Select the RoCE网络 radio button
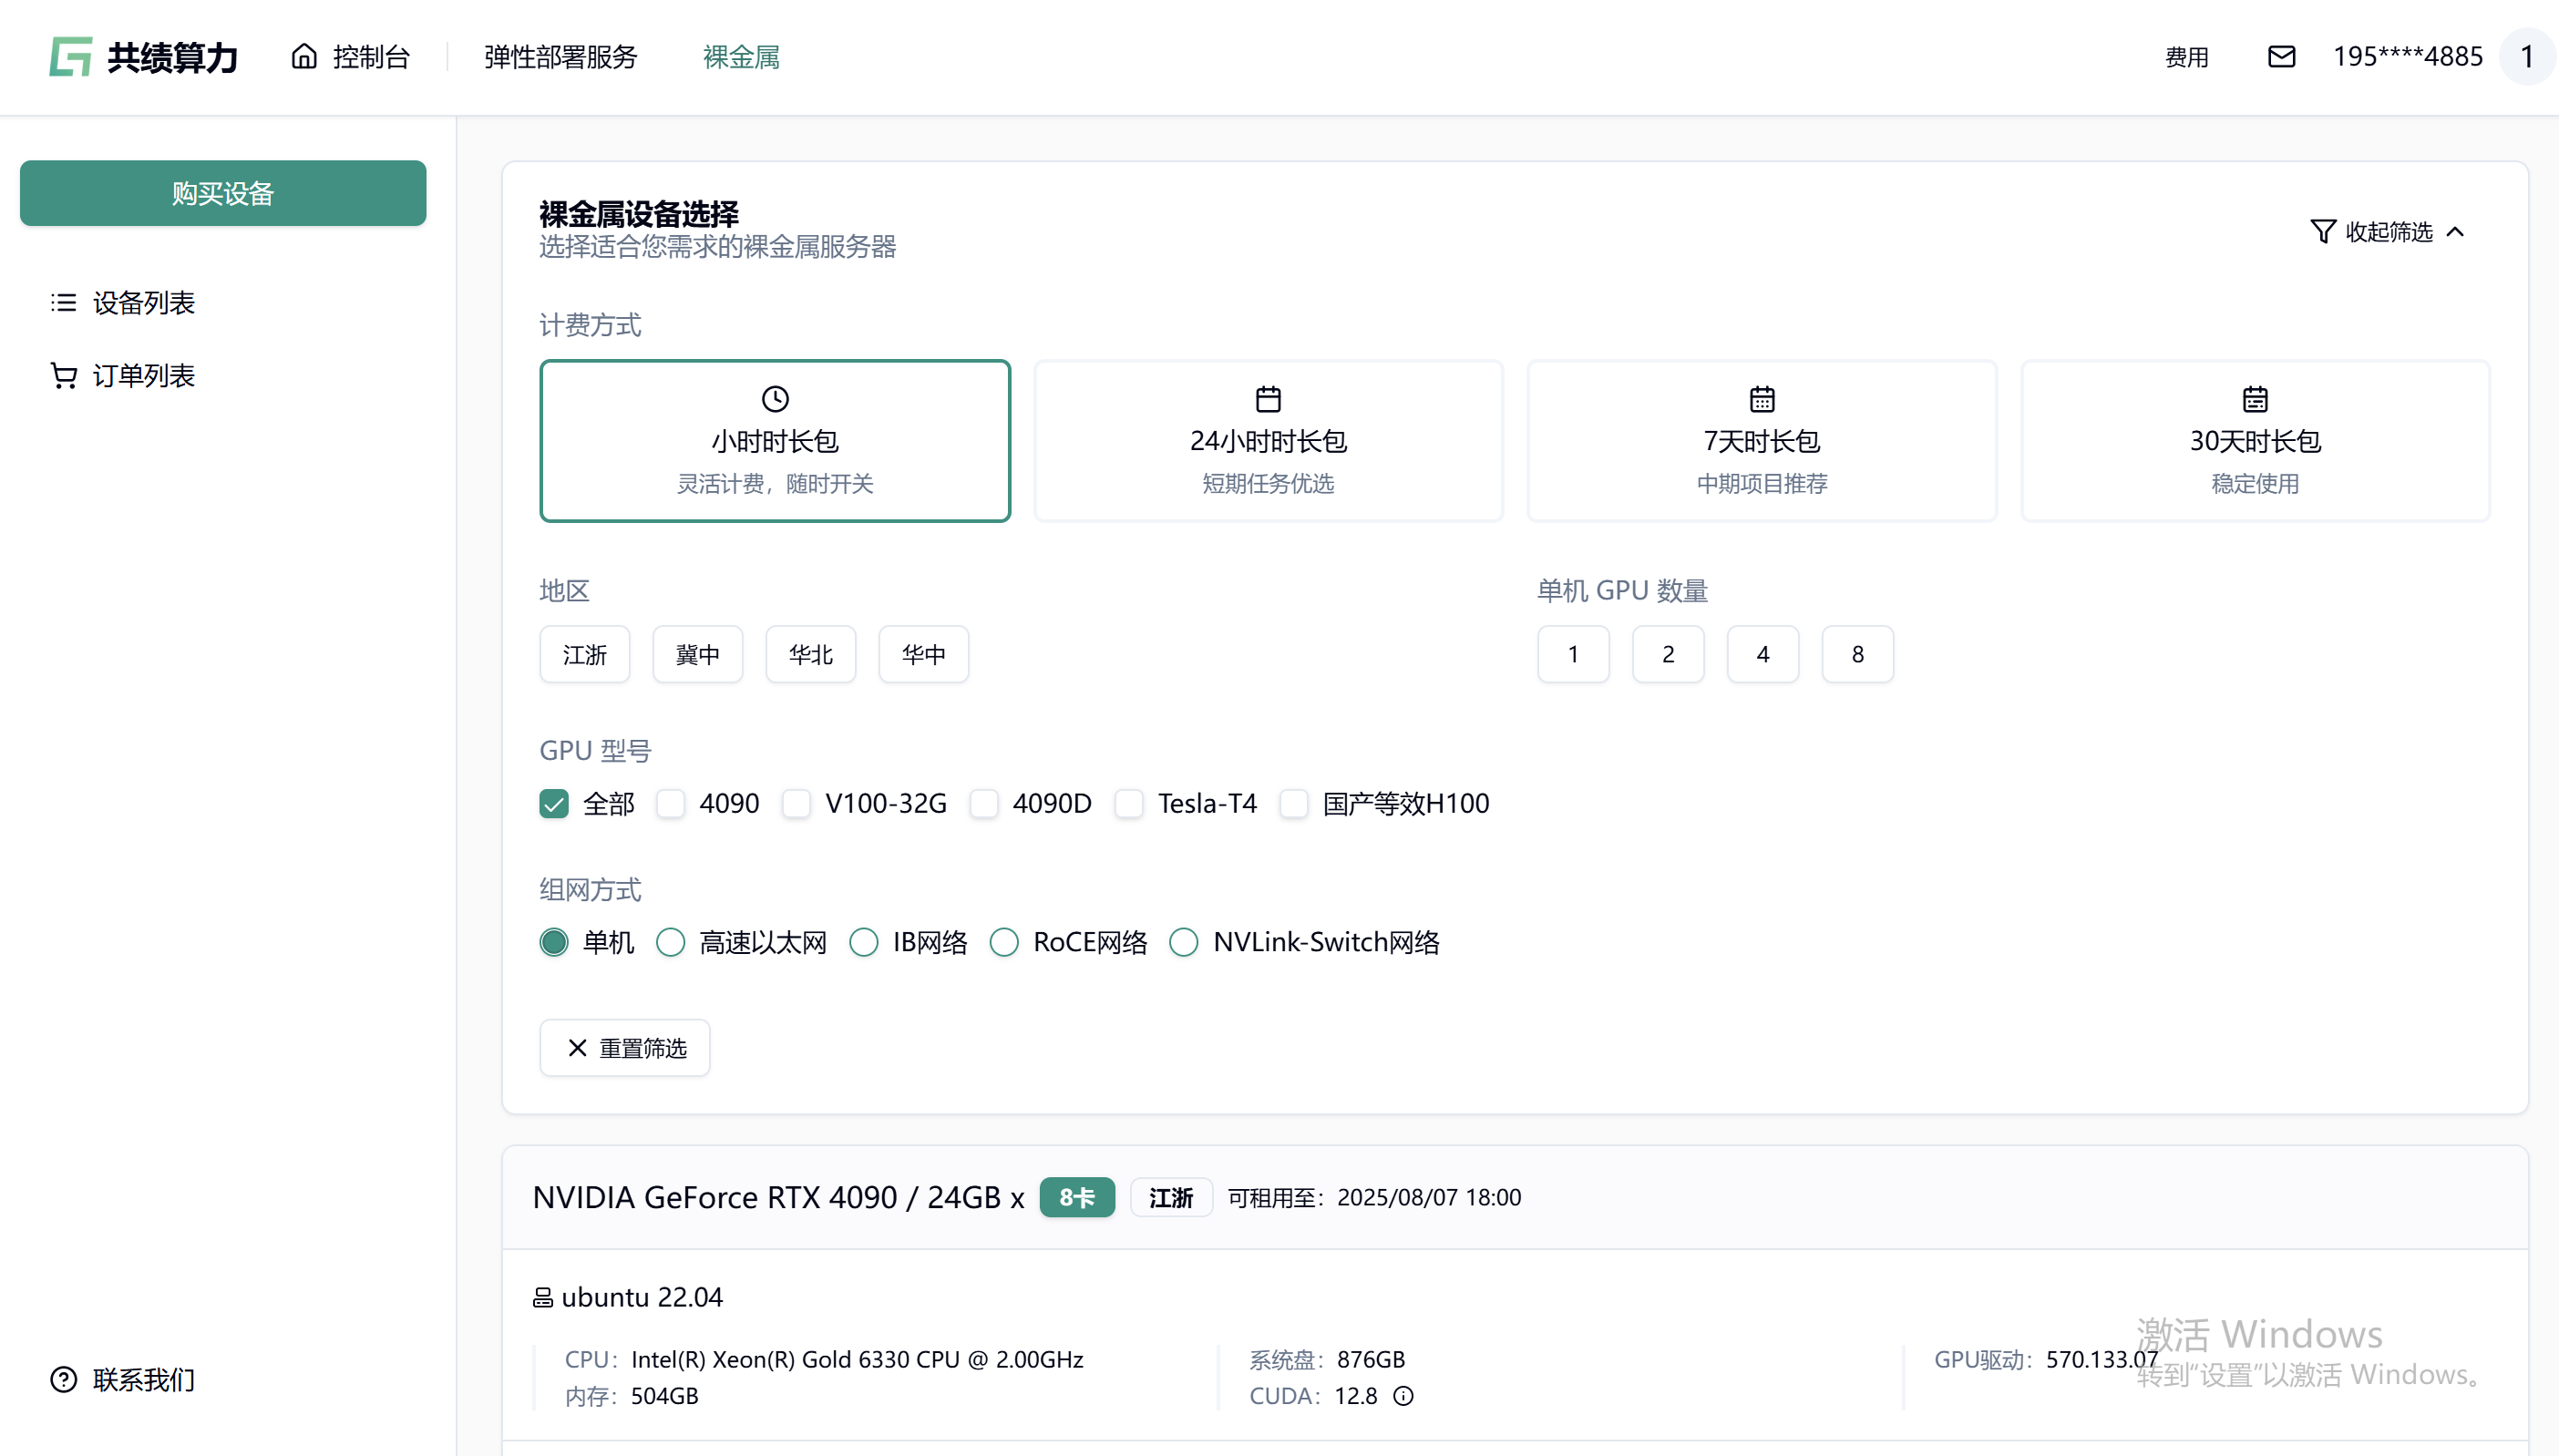 (x=1004, y=942)
